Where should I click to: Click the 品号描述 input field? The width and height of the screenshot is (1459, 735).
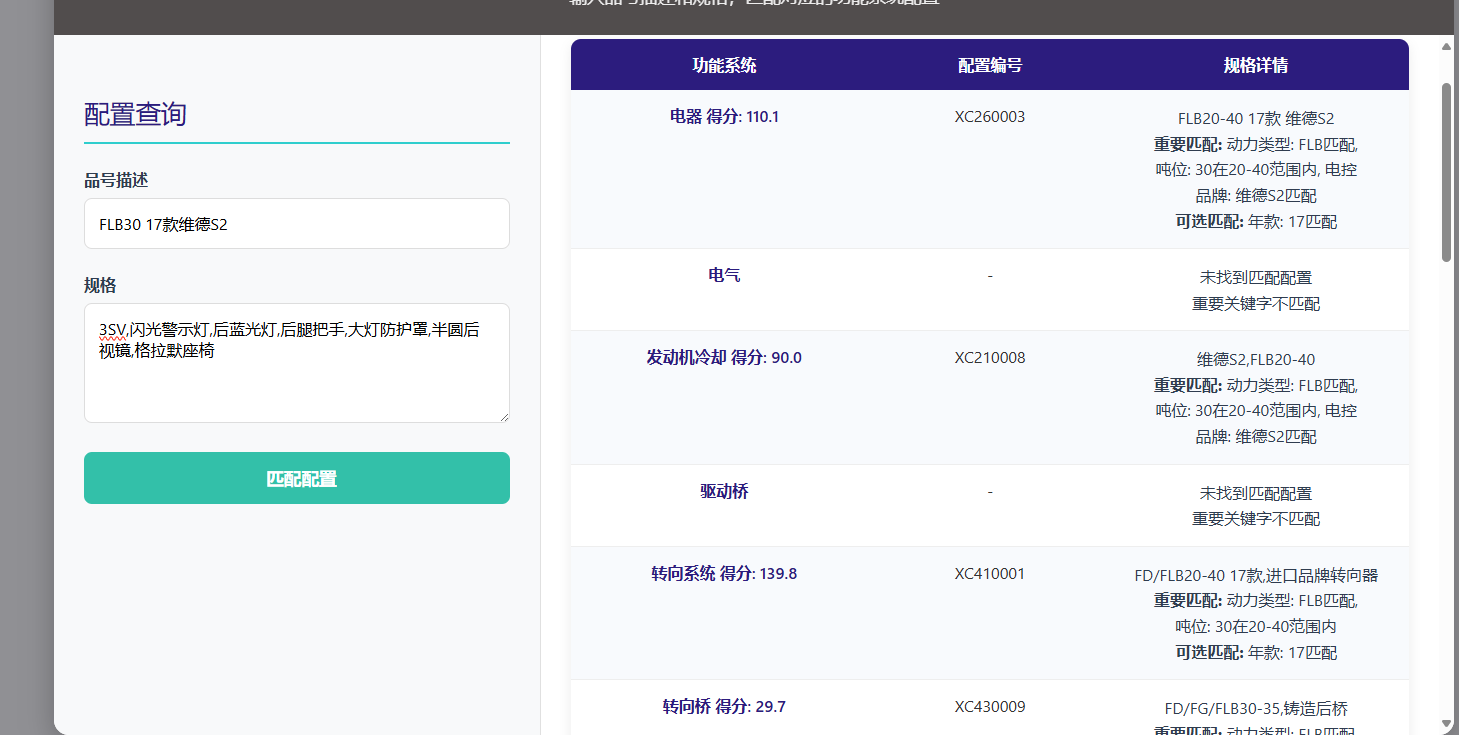(x=296, y=224)
